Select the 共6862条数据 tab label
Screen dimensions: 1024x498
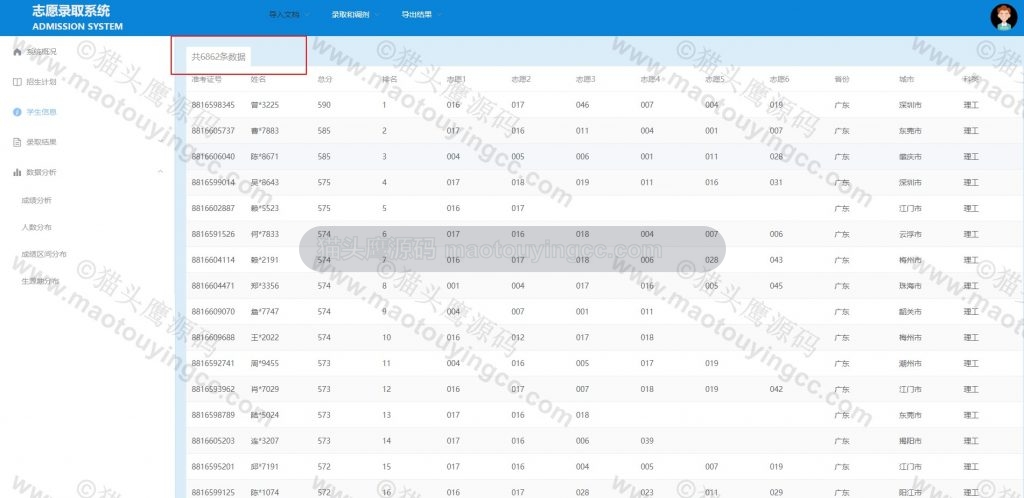pyautogui.click(x=219, y=57)
